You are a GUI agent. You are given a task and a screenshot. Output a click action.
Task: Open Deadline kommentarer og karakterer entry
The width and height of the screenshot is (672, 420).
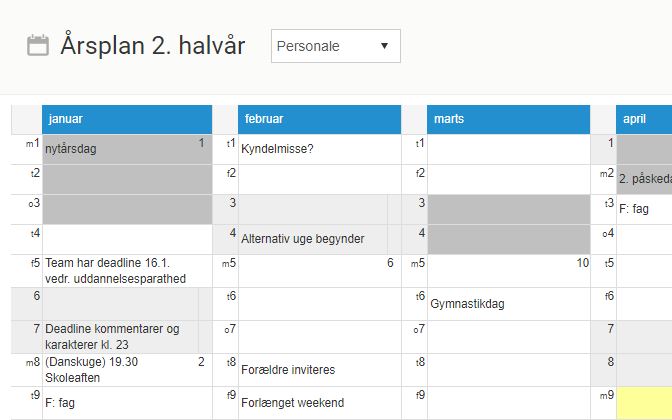[x=112, y=337]
